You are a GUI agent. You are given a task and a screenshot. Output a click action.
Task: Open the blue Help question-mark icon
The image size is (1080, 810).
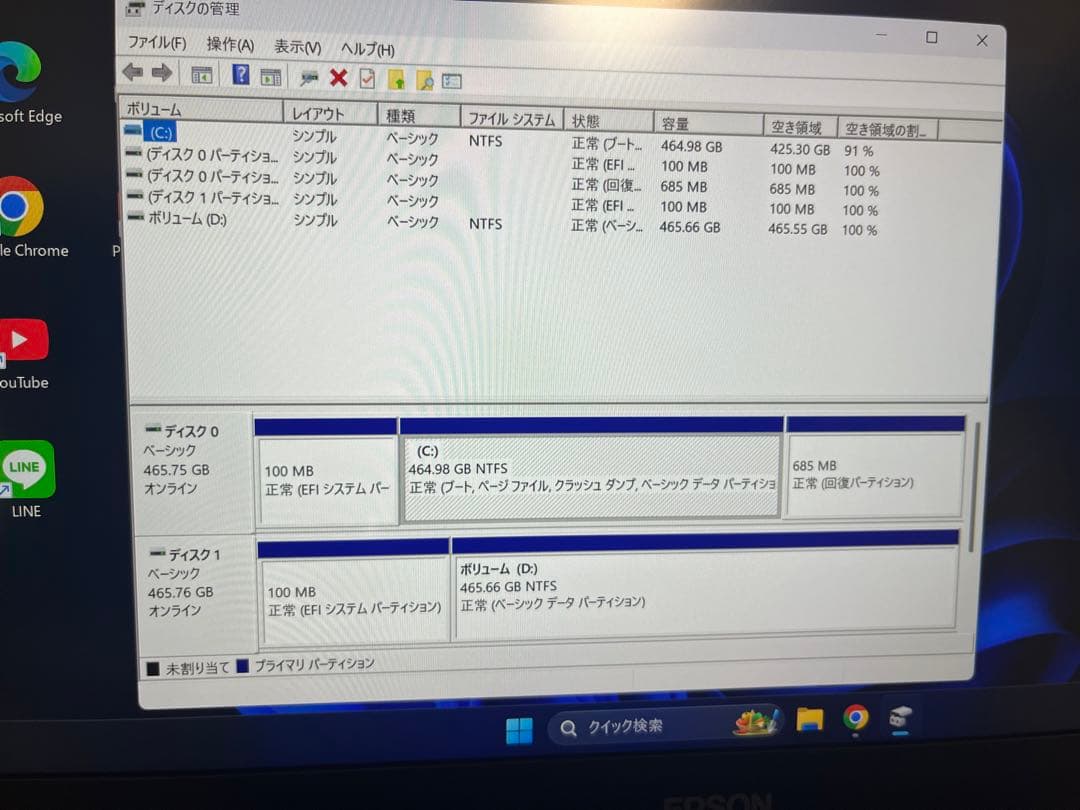[240, 74]
